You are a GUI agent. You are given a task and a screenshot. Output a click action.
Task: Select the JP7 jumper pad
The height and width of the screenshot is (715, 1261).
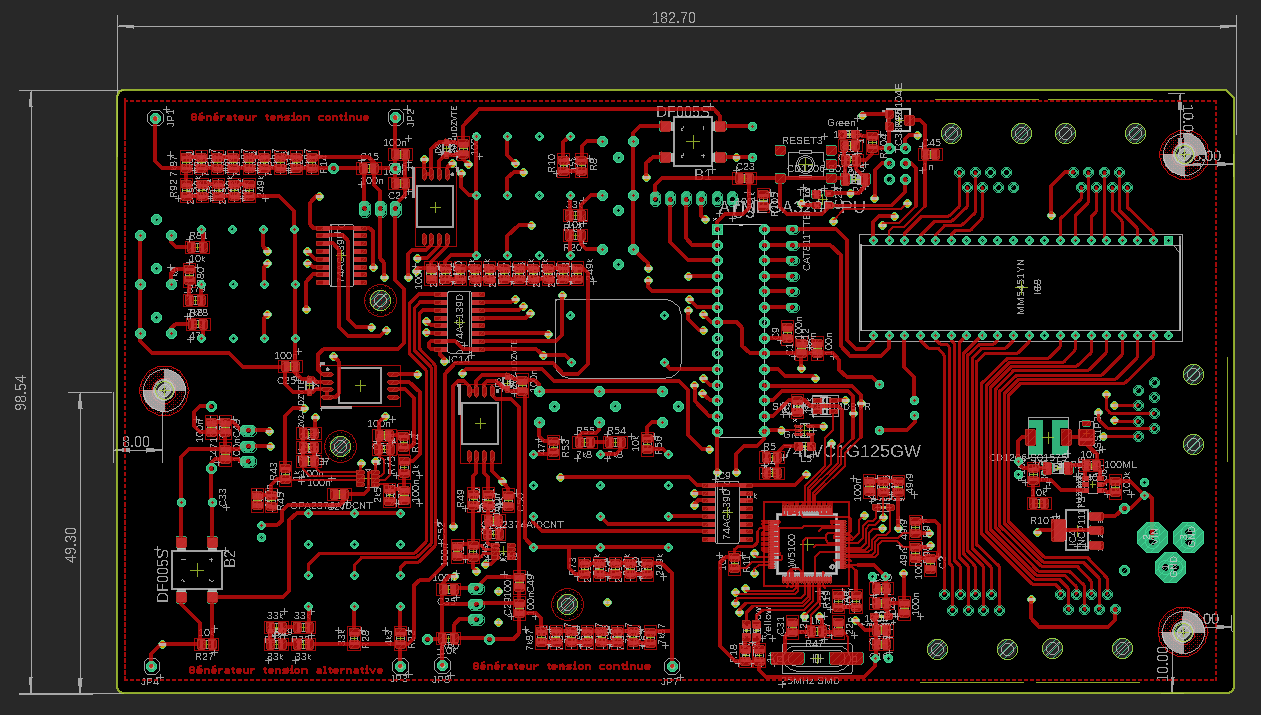pos(671,666)
